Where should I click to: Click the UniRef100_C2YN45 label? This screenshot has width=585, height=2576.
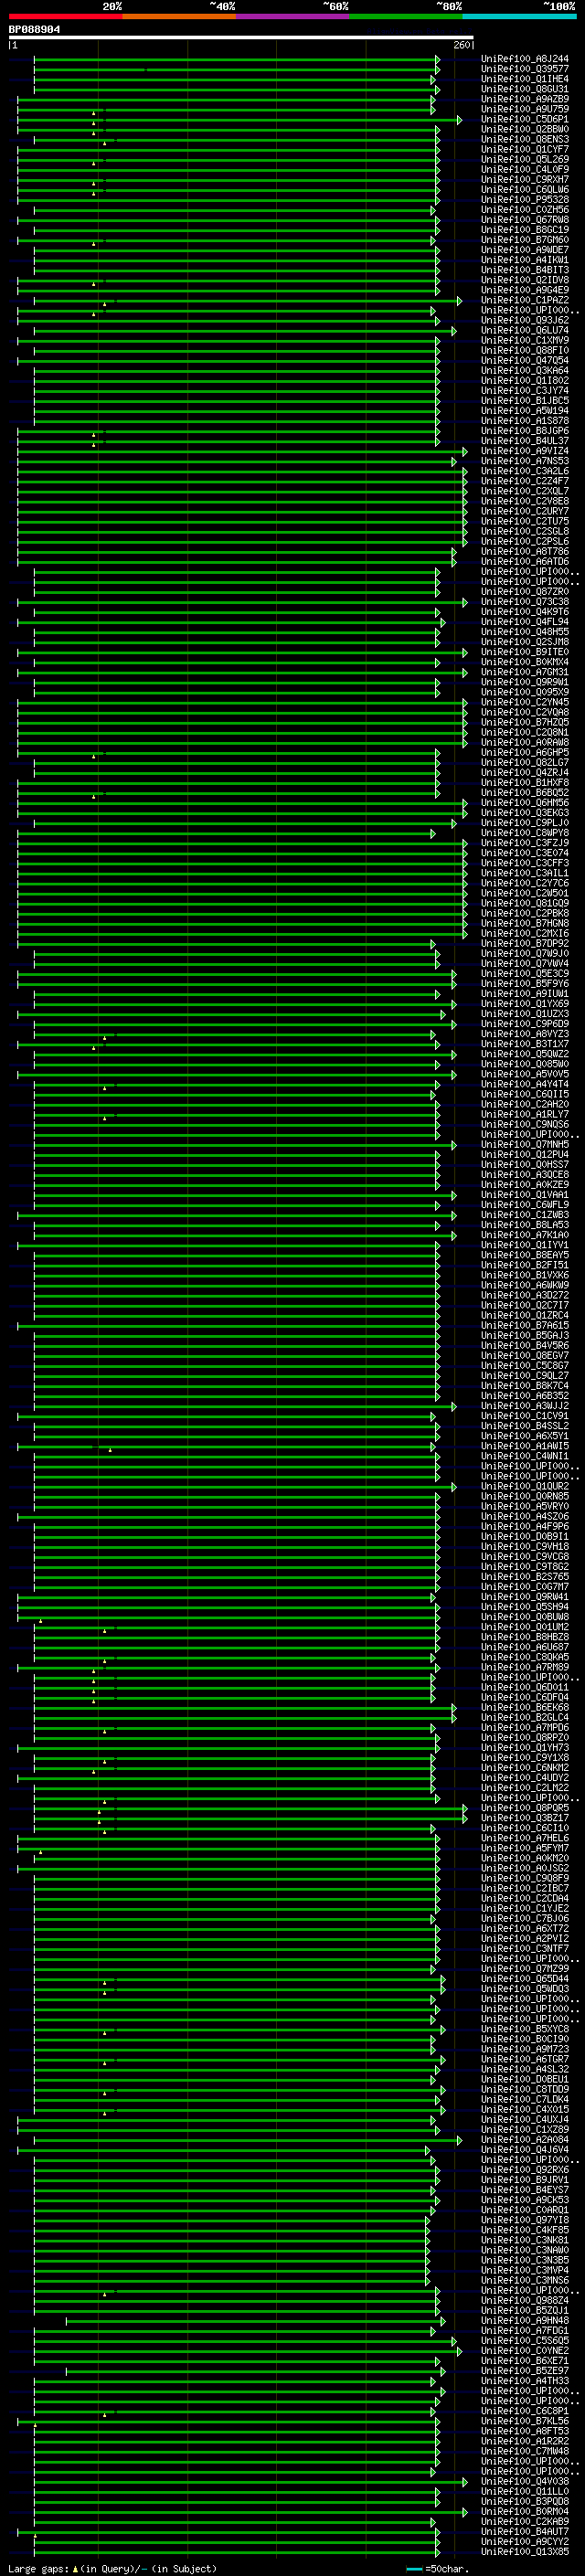[525, 702]
